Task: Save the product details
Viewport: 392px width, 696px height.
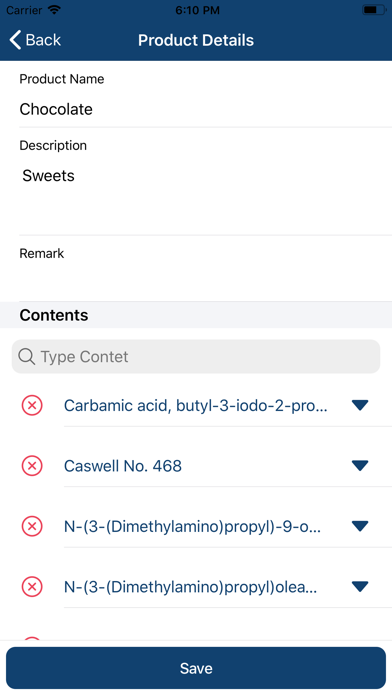Action: (x=196, y=668)
